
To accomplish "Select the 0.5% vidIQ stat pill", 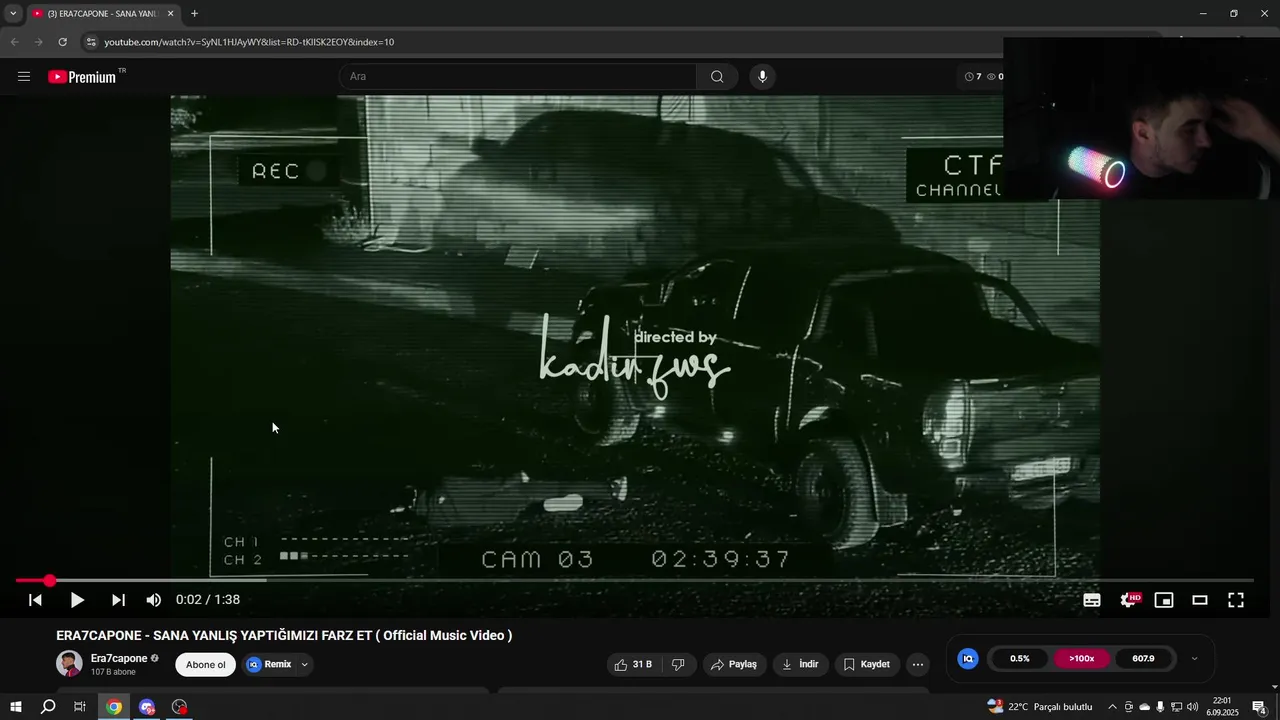I will (x=1020, y=659).
